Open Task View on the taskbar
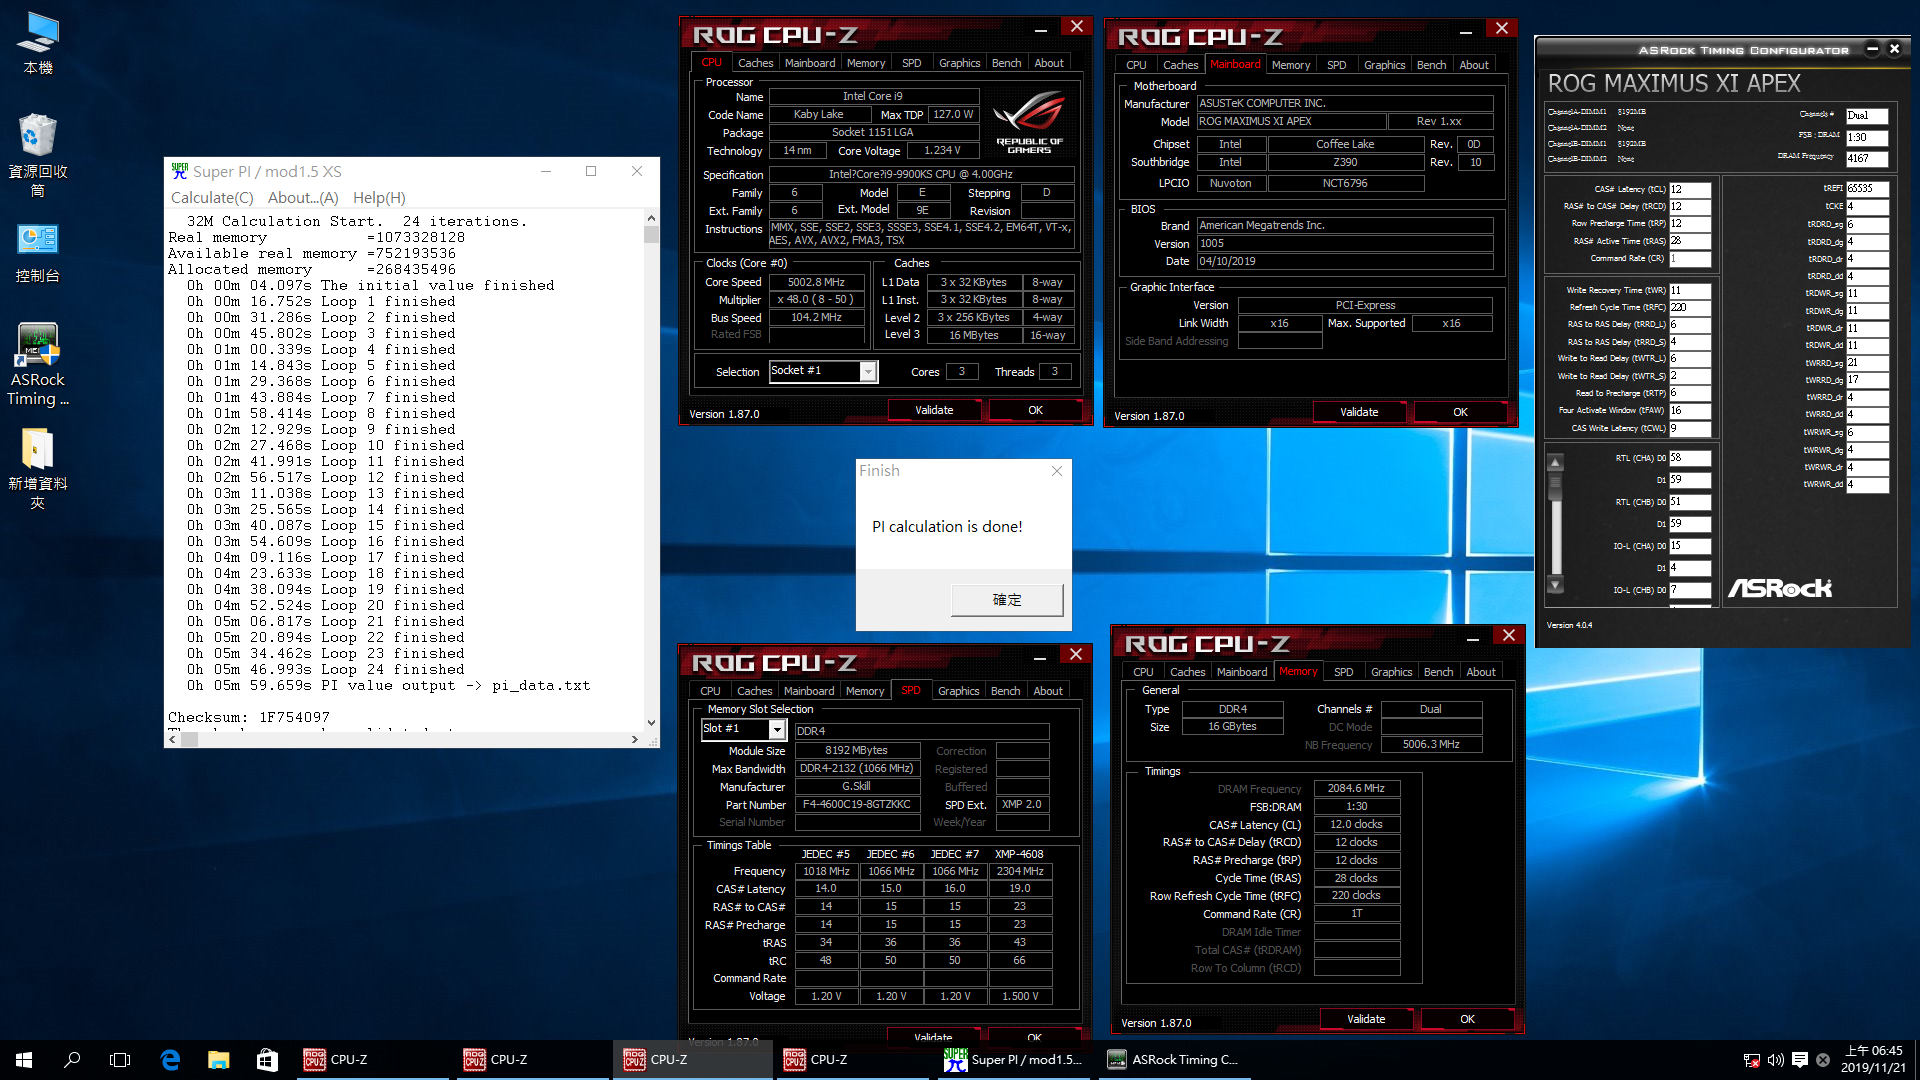 pos(120,1060)
